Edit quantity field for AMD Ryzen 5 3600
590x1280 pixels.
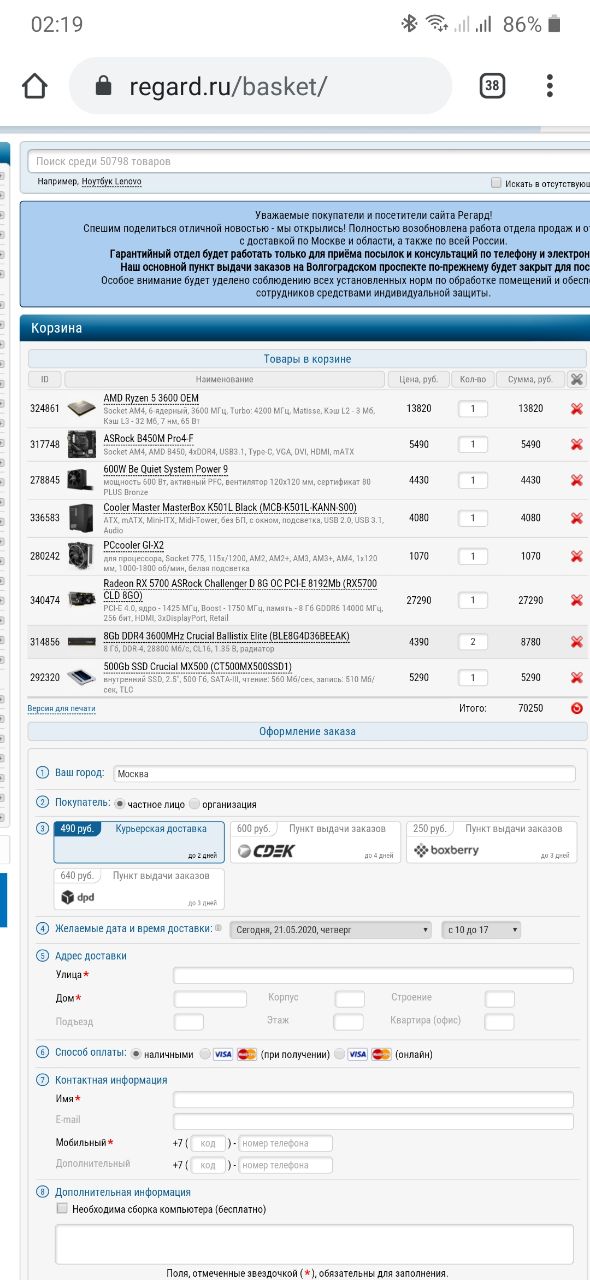pos(473,408)
